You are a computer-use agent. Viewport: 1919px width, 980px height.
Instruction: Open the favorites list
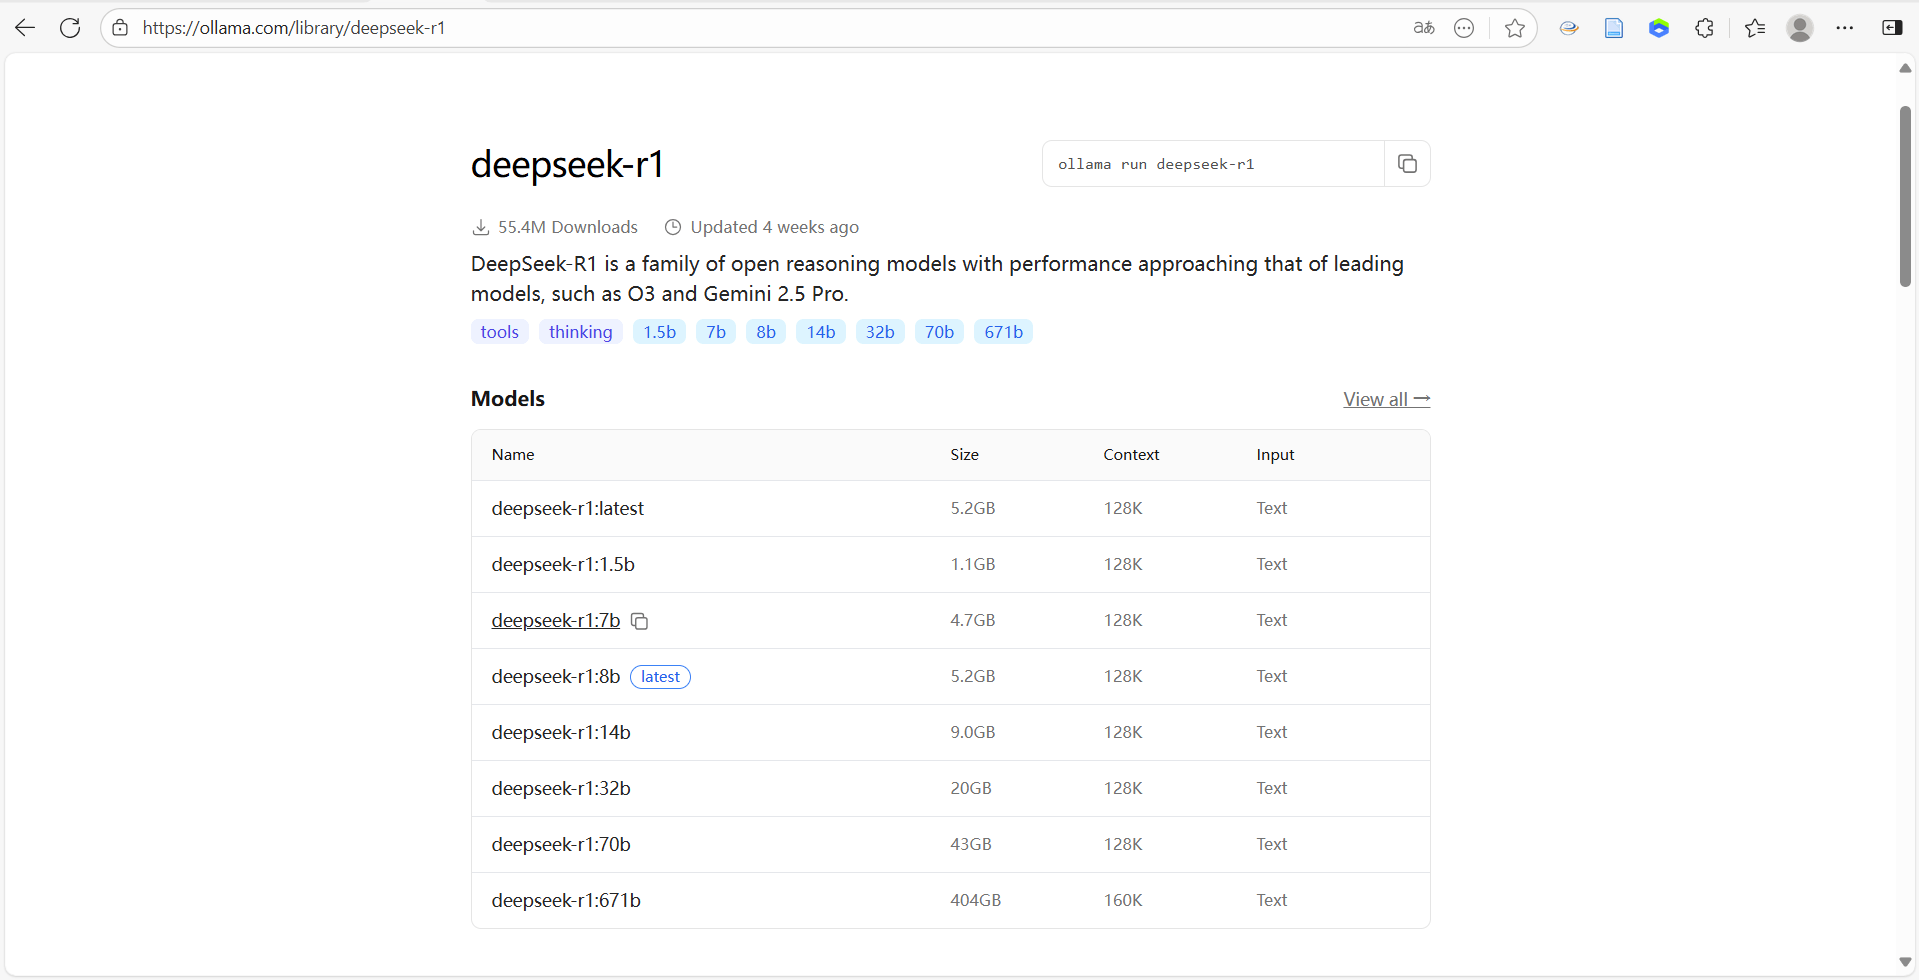(1755, 28)
